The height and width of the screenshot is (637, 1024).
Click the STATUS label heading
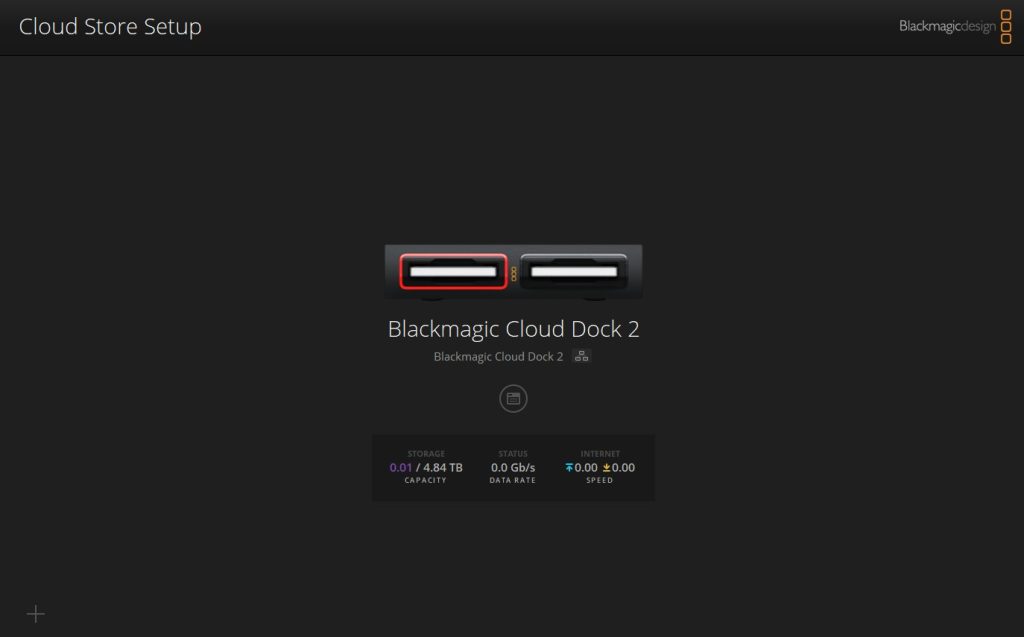pos(513,454)
